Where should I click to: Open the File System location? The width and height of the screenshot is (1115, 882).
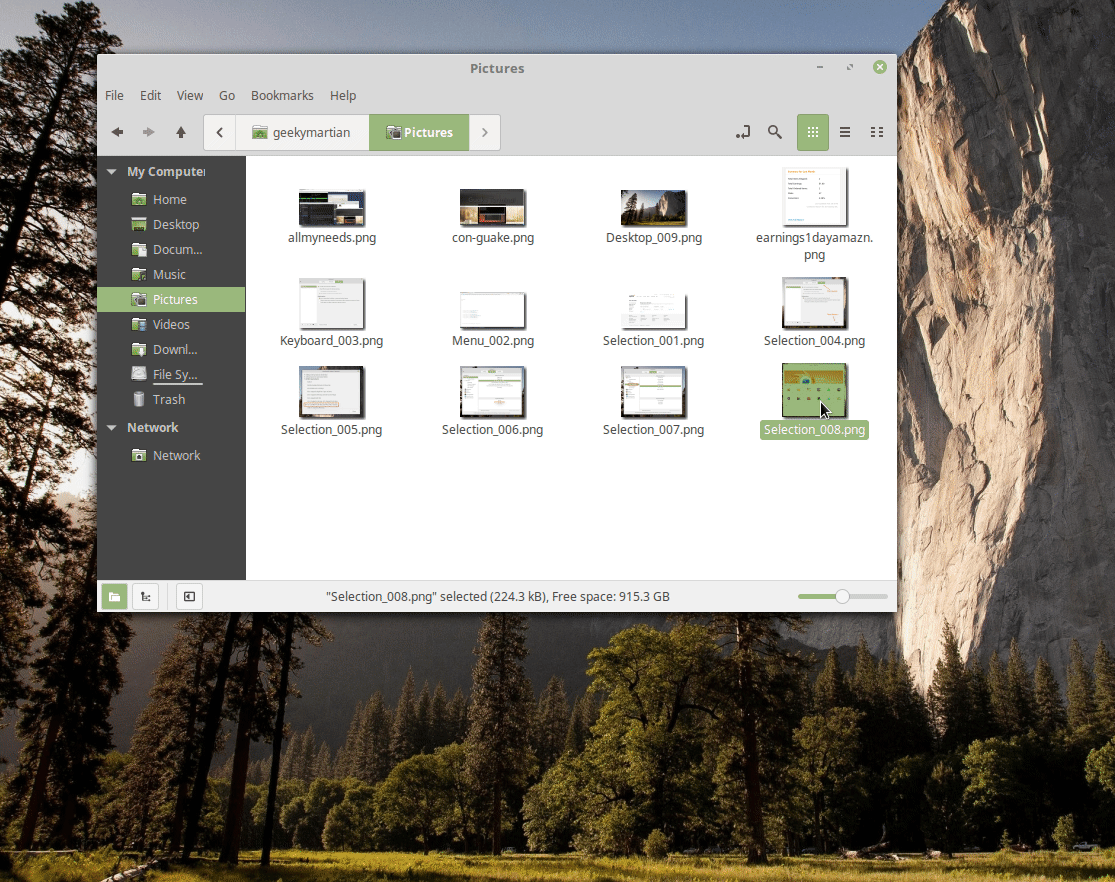(x=175, y=374)
